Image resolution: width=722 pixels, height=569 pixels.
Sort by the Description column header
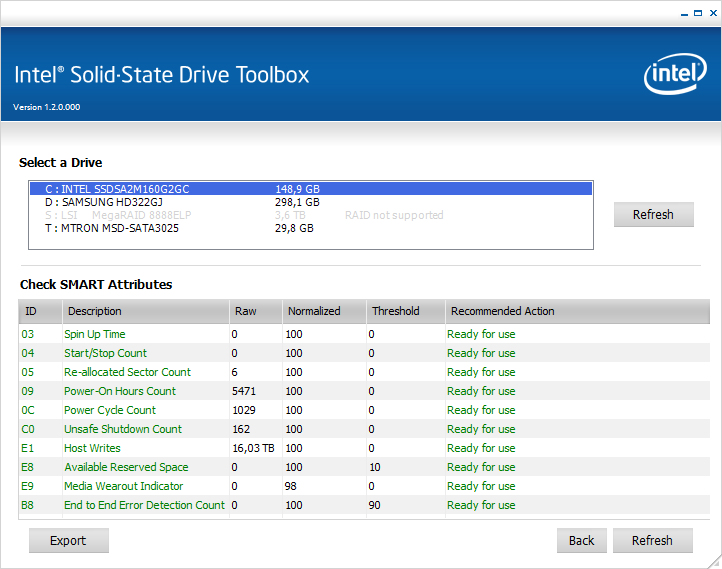pyautogui.click(x=146, y=311)
